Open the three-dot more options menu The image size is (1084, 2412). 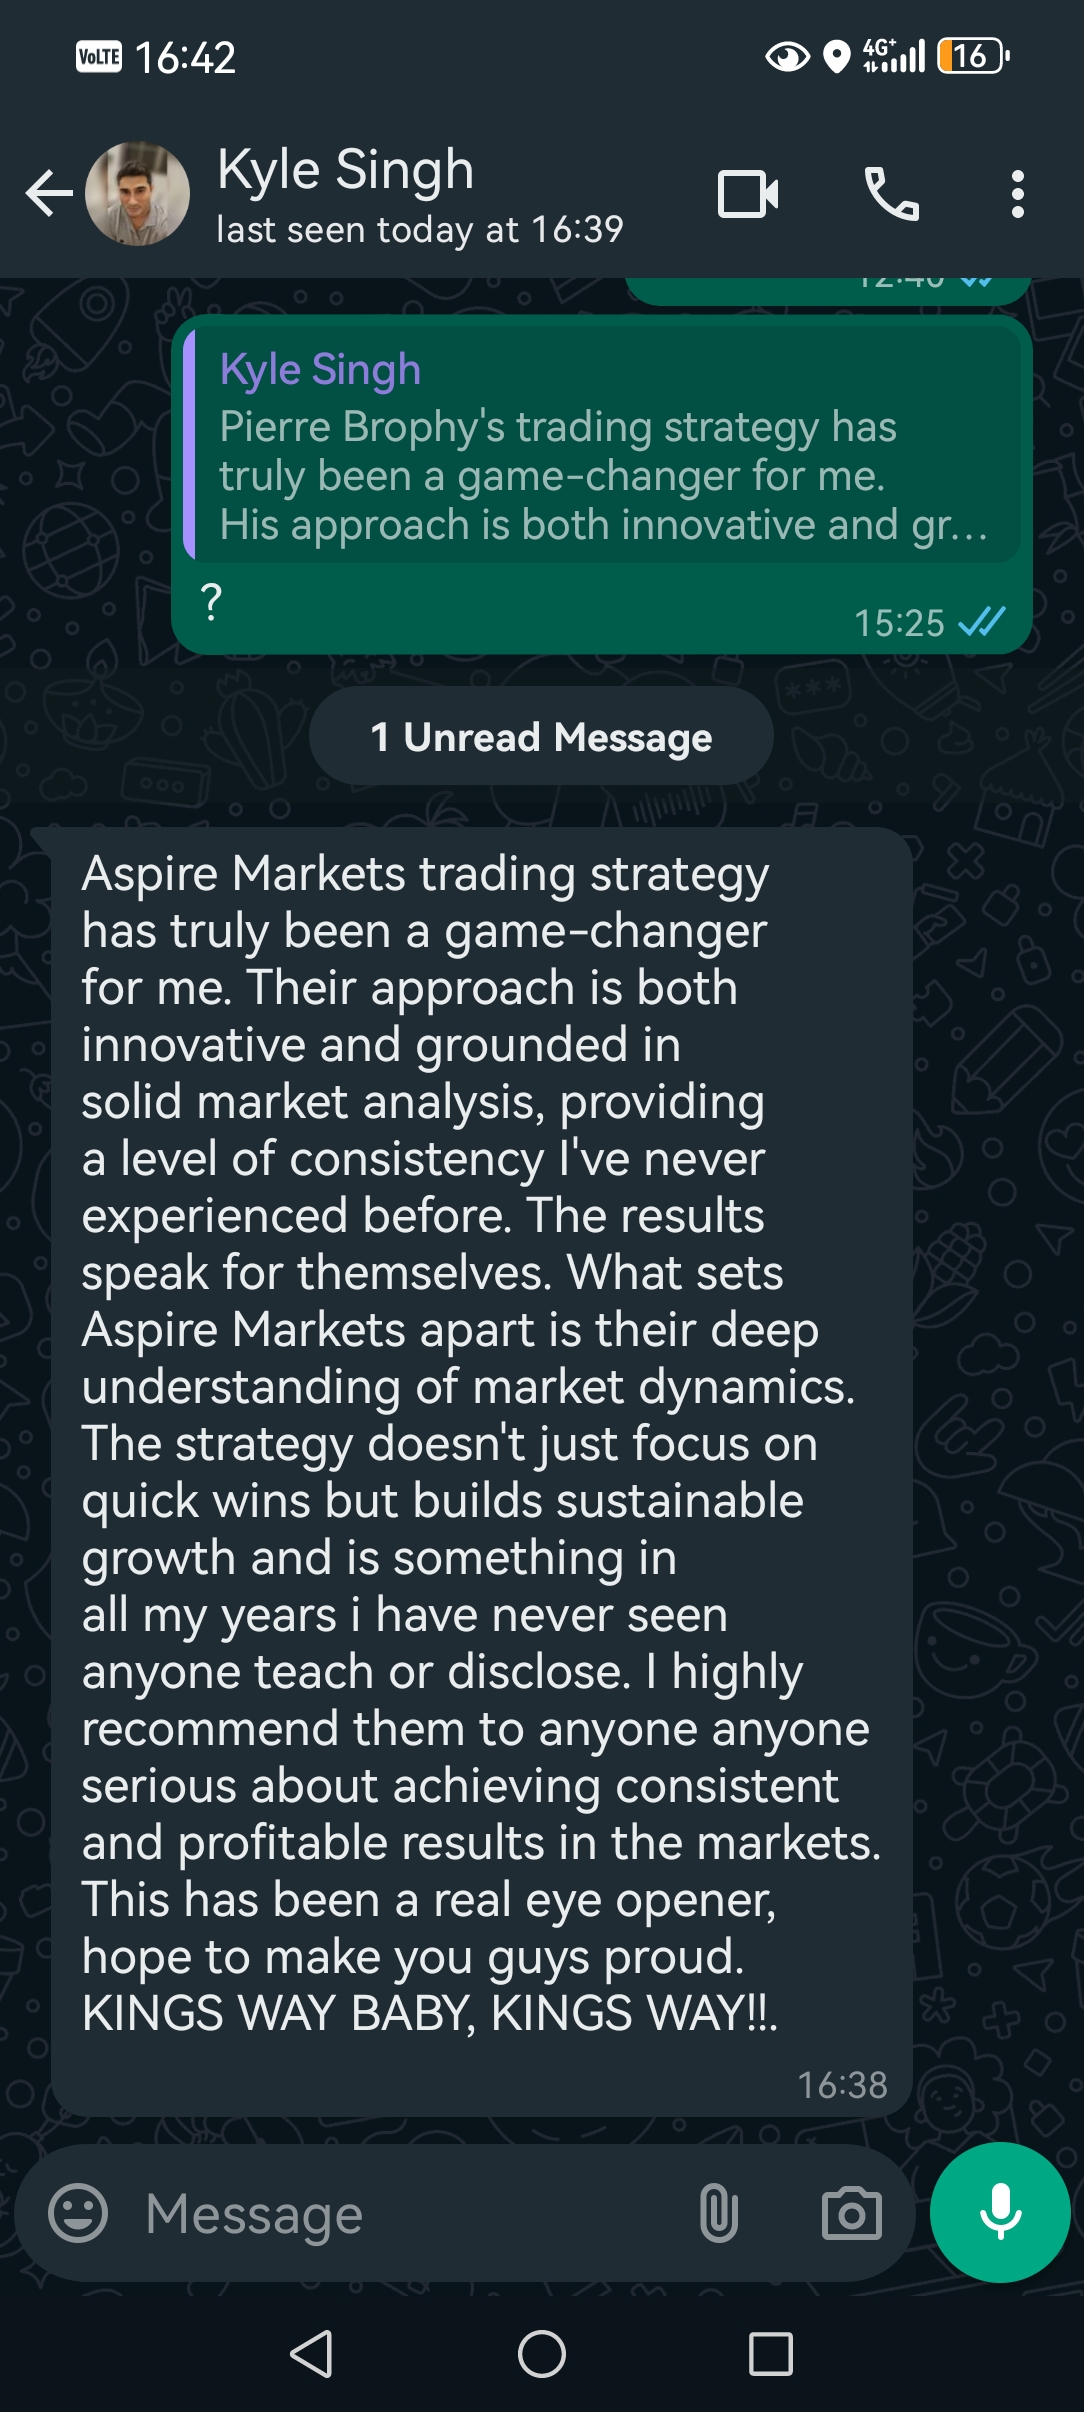coord(1017,194)
